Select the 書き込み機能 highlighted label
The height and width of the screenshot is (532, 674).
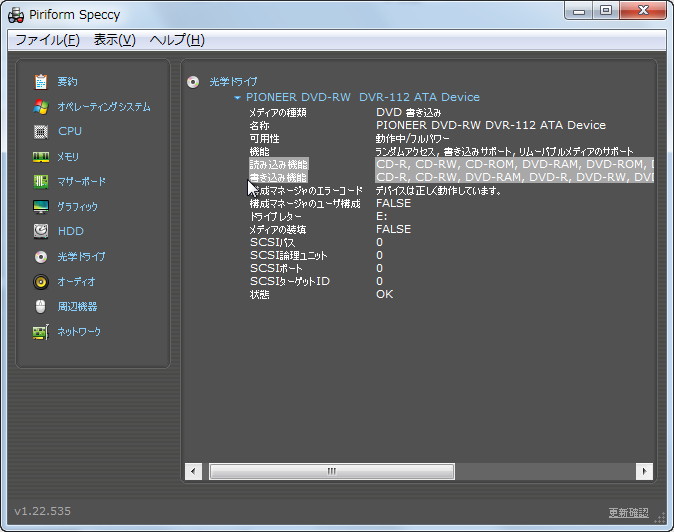click(x=279, y=177)
